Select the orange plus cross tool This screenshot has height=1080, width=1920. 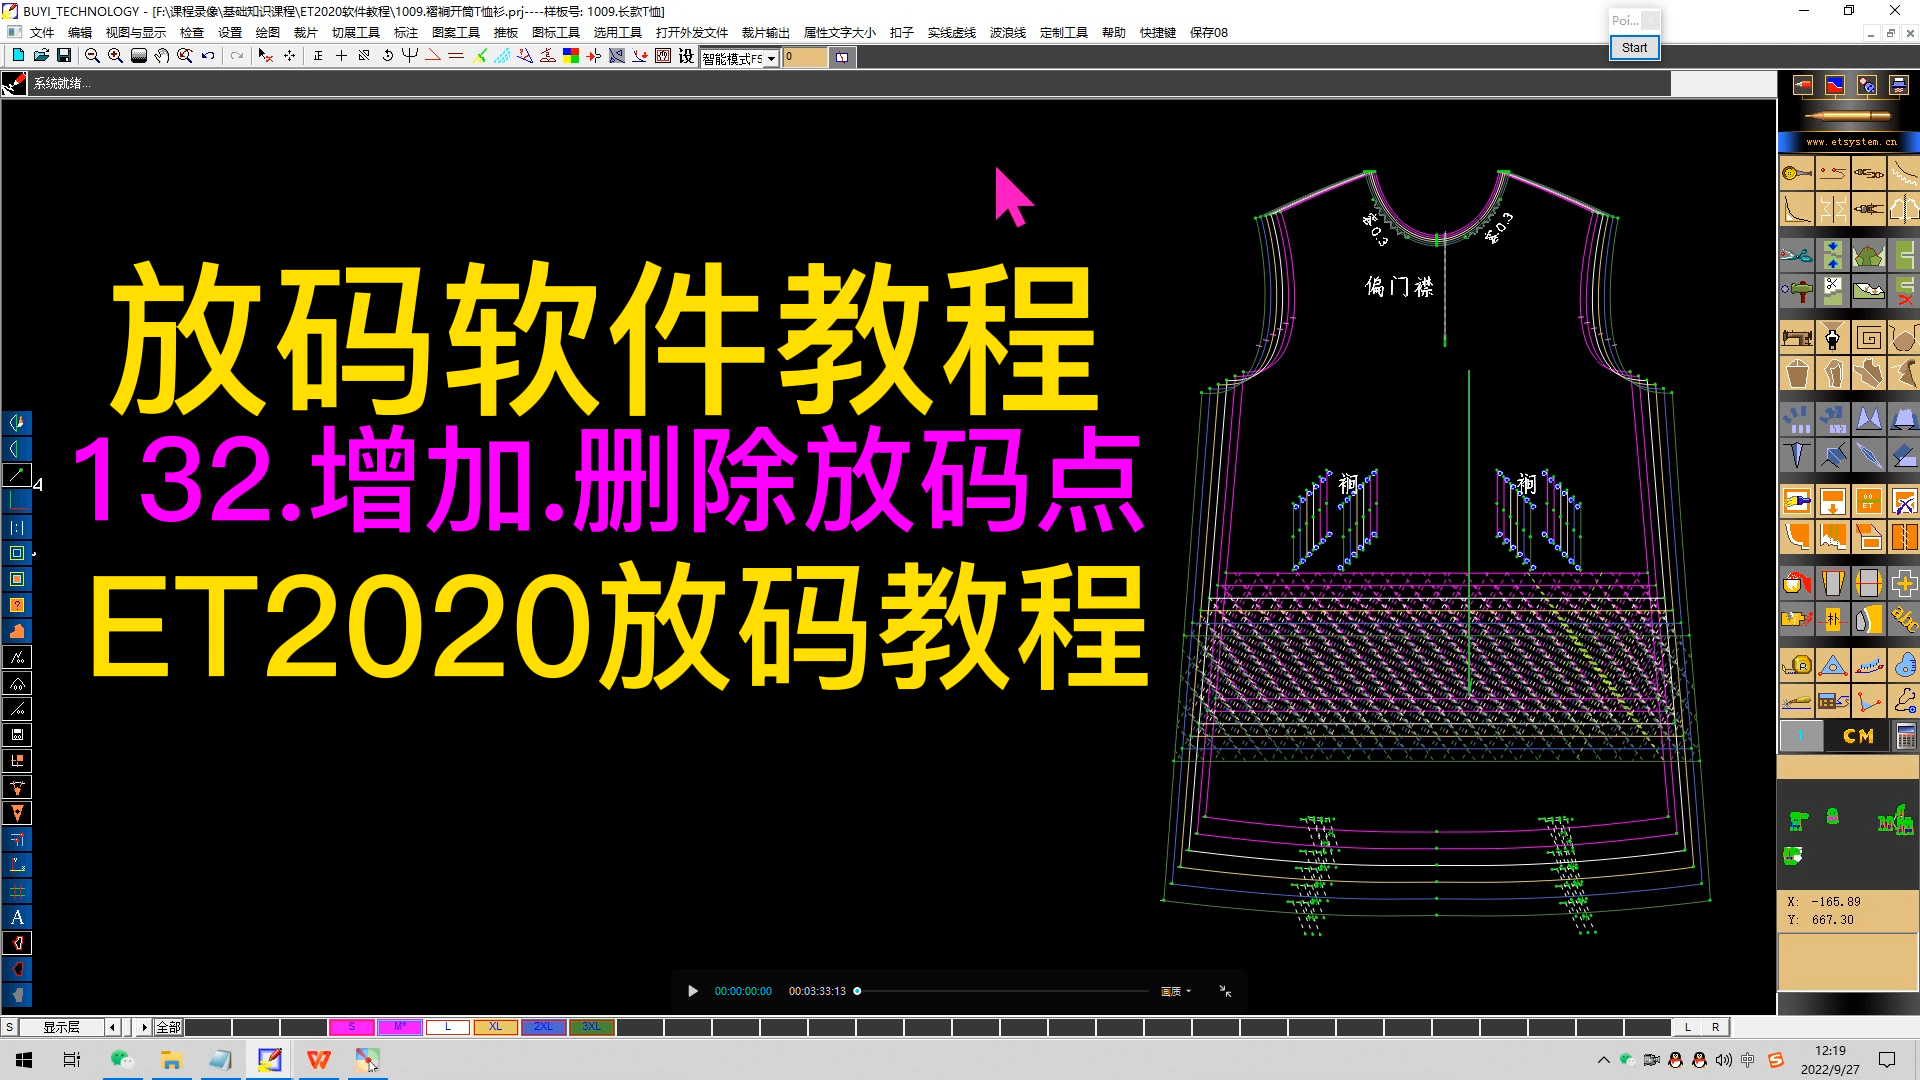coord(1903,583)
